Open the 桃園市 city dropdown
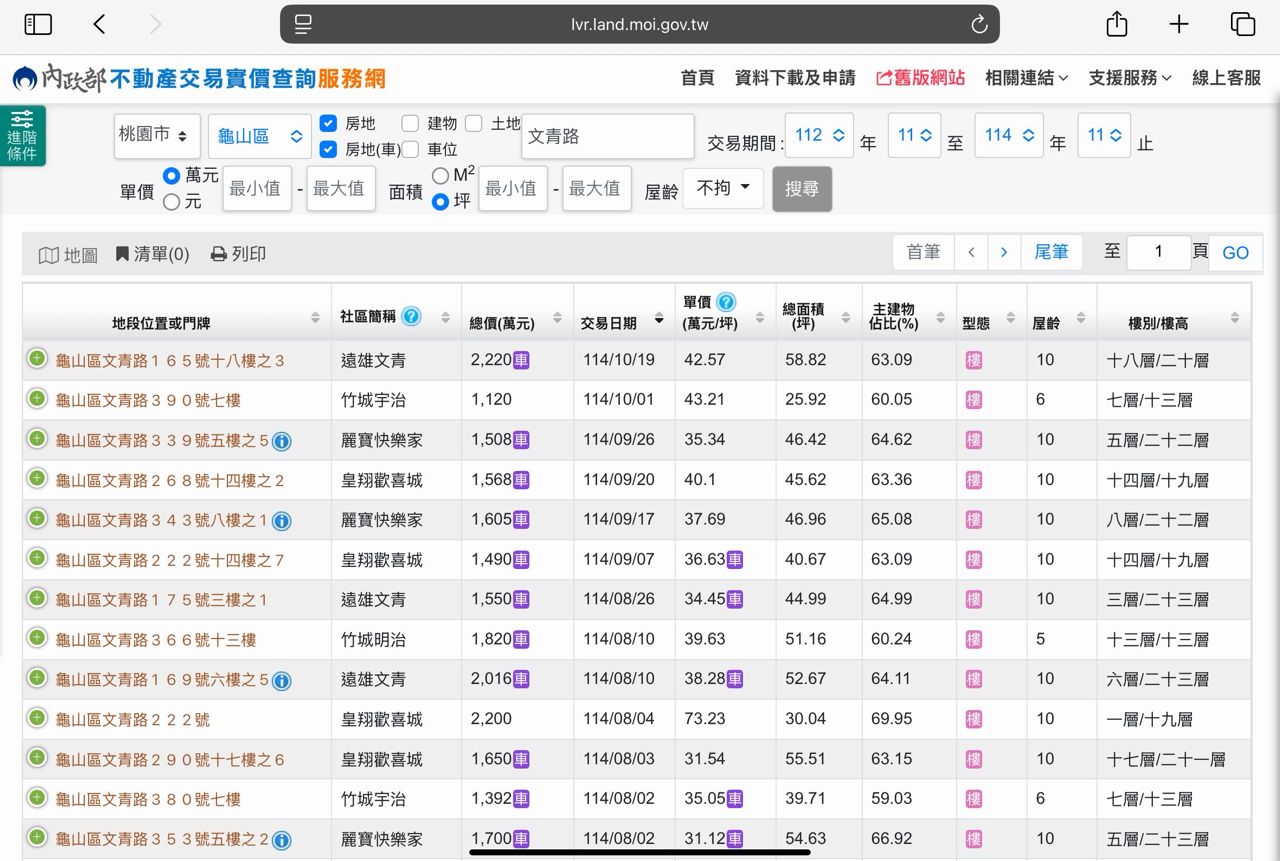This screenshot has height=861, width=1280. (157, 136)
